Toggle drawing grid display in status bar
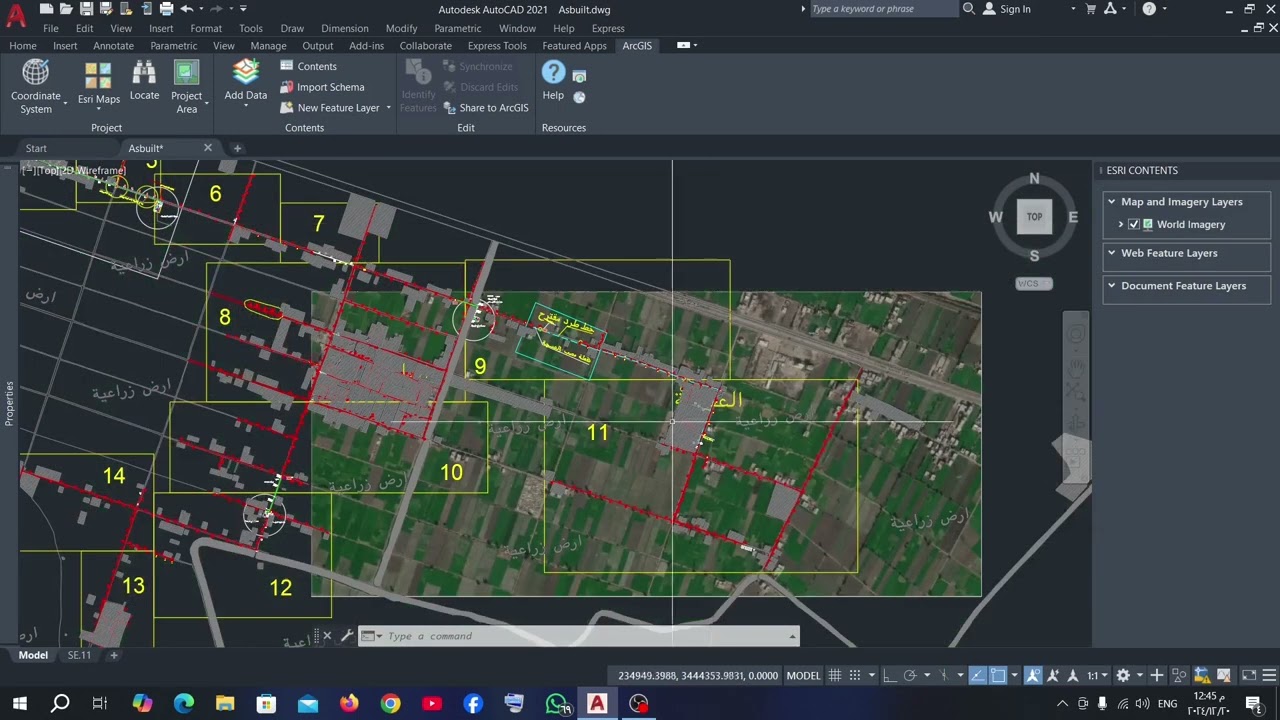1280x720 pixels. coord(835,675)
